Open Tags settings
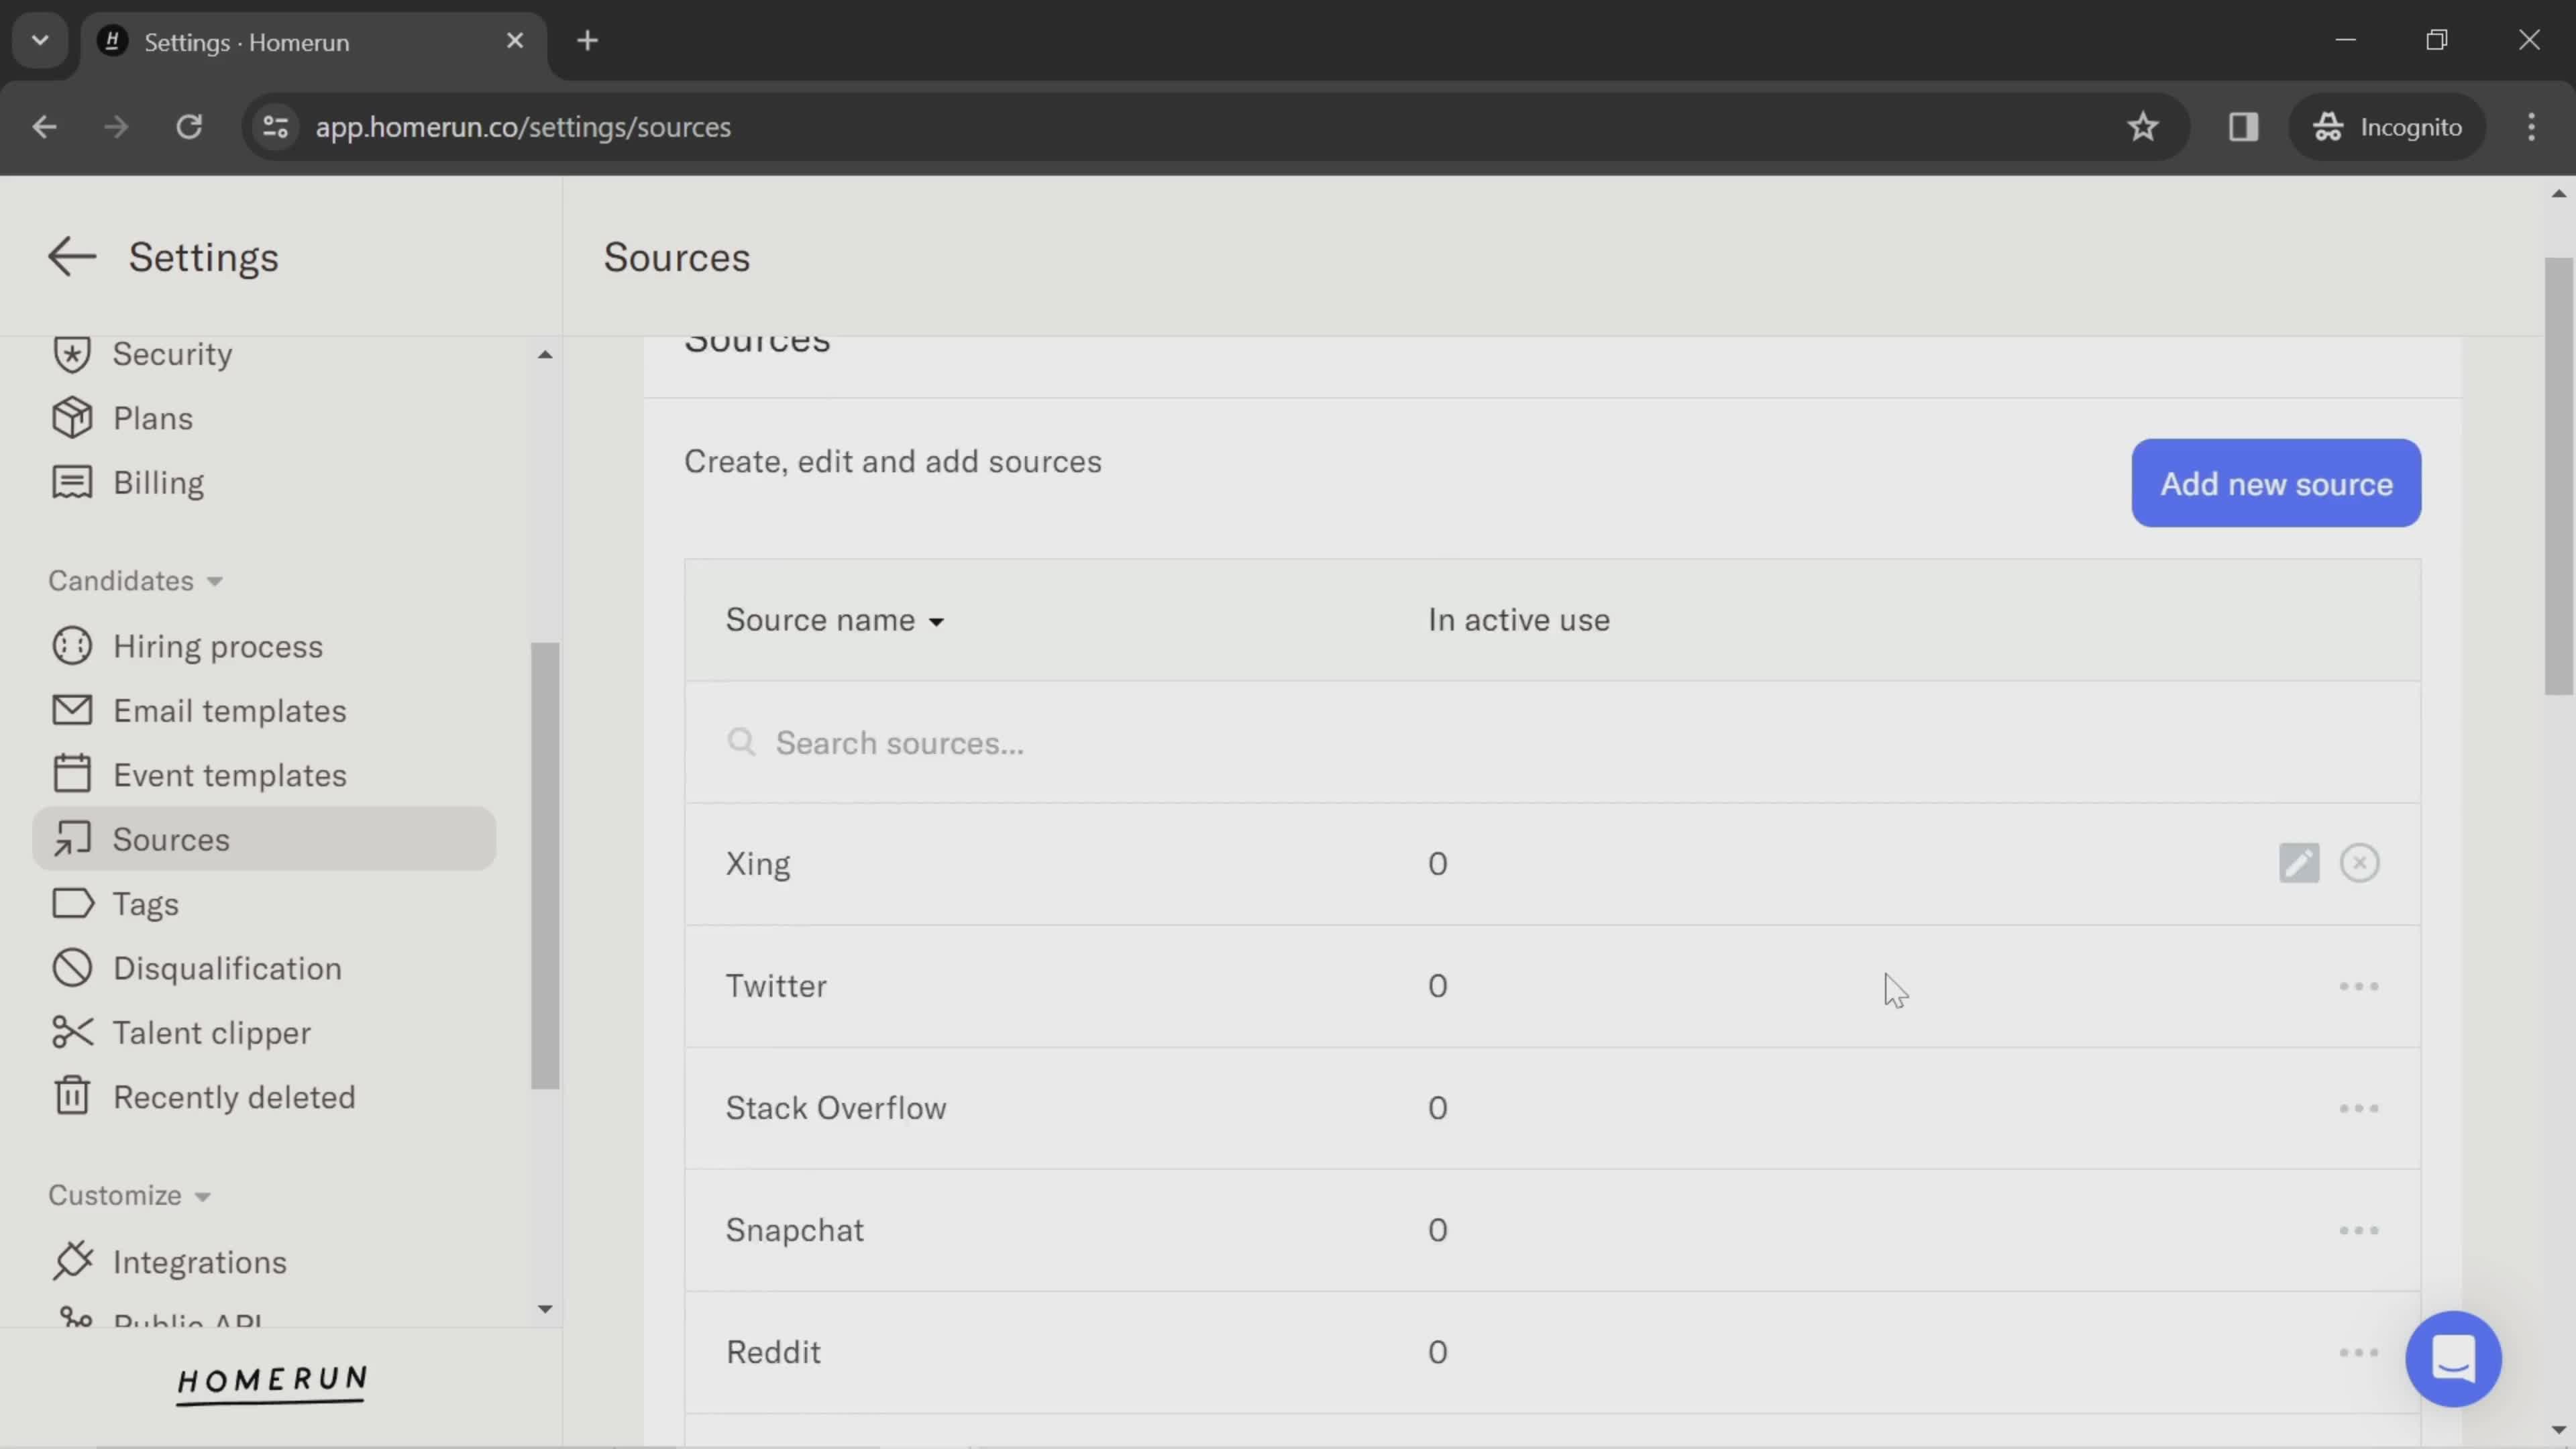The image size is (2576, 1449). [x=146, y=904]
